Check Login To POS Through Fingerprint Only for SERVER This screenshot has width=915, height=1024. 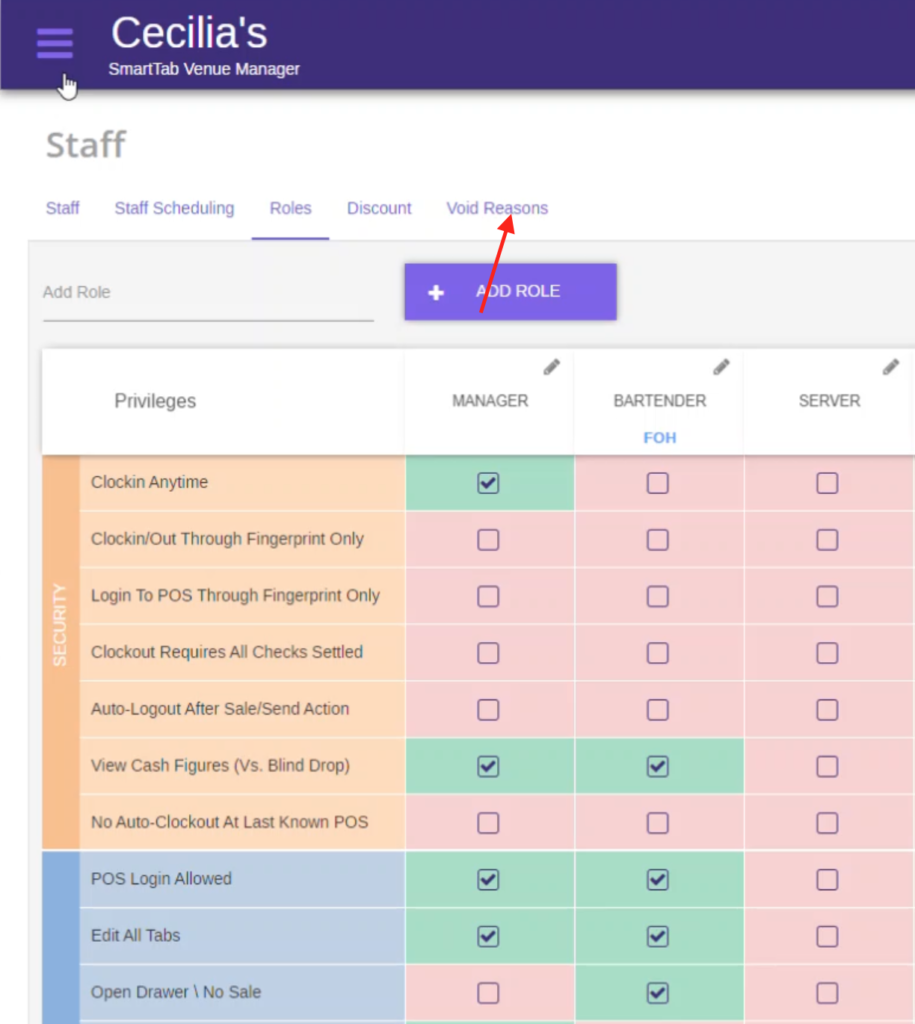(x=827, y=596)
